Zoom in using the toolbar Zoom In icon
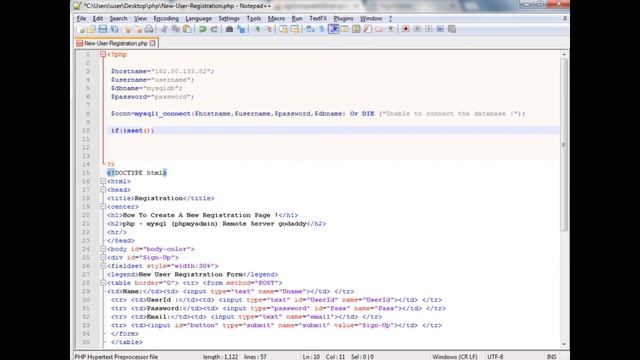This screenshot has height=360, width=640. point(258,29)
